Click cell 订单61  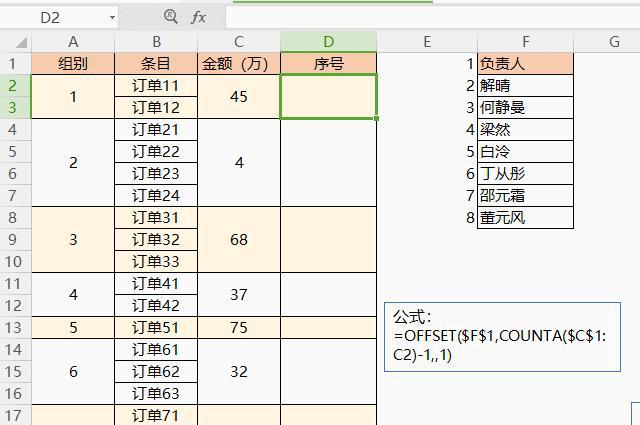pyautogui.click(x=156, y=349)
